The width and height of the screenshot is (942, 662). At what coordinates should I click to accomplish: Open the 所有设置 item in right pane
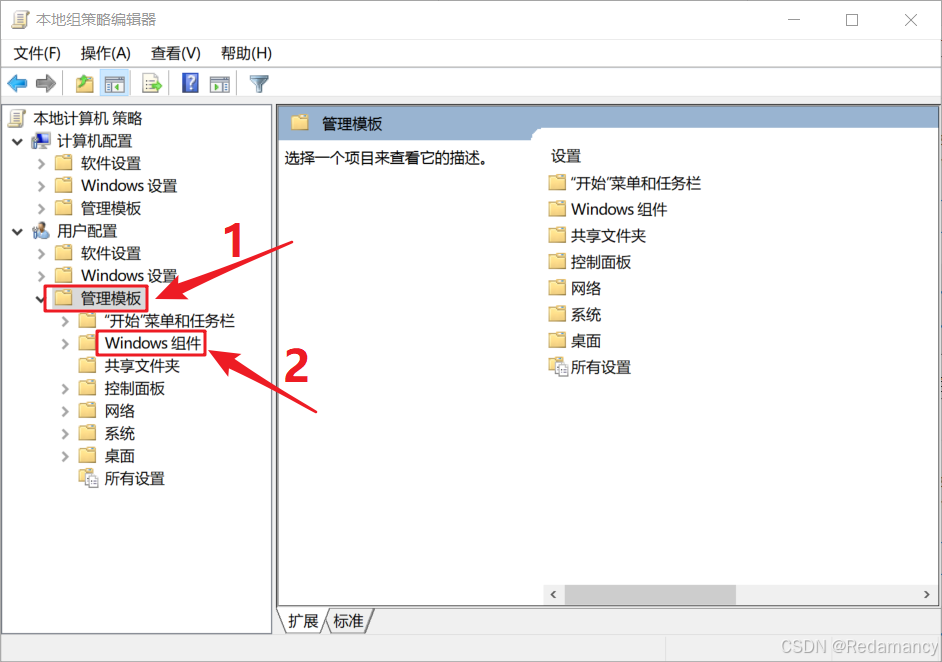pyautogui.click(x=590, y=367)
